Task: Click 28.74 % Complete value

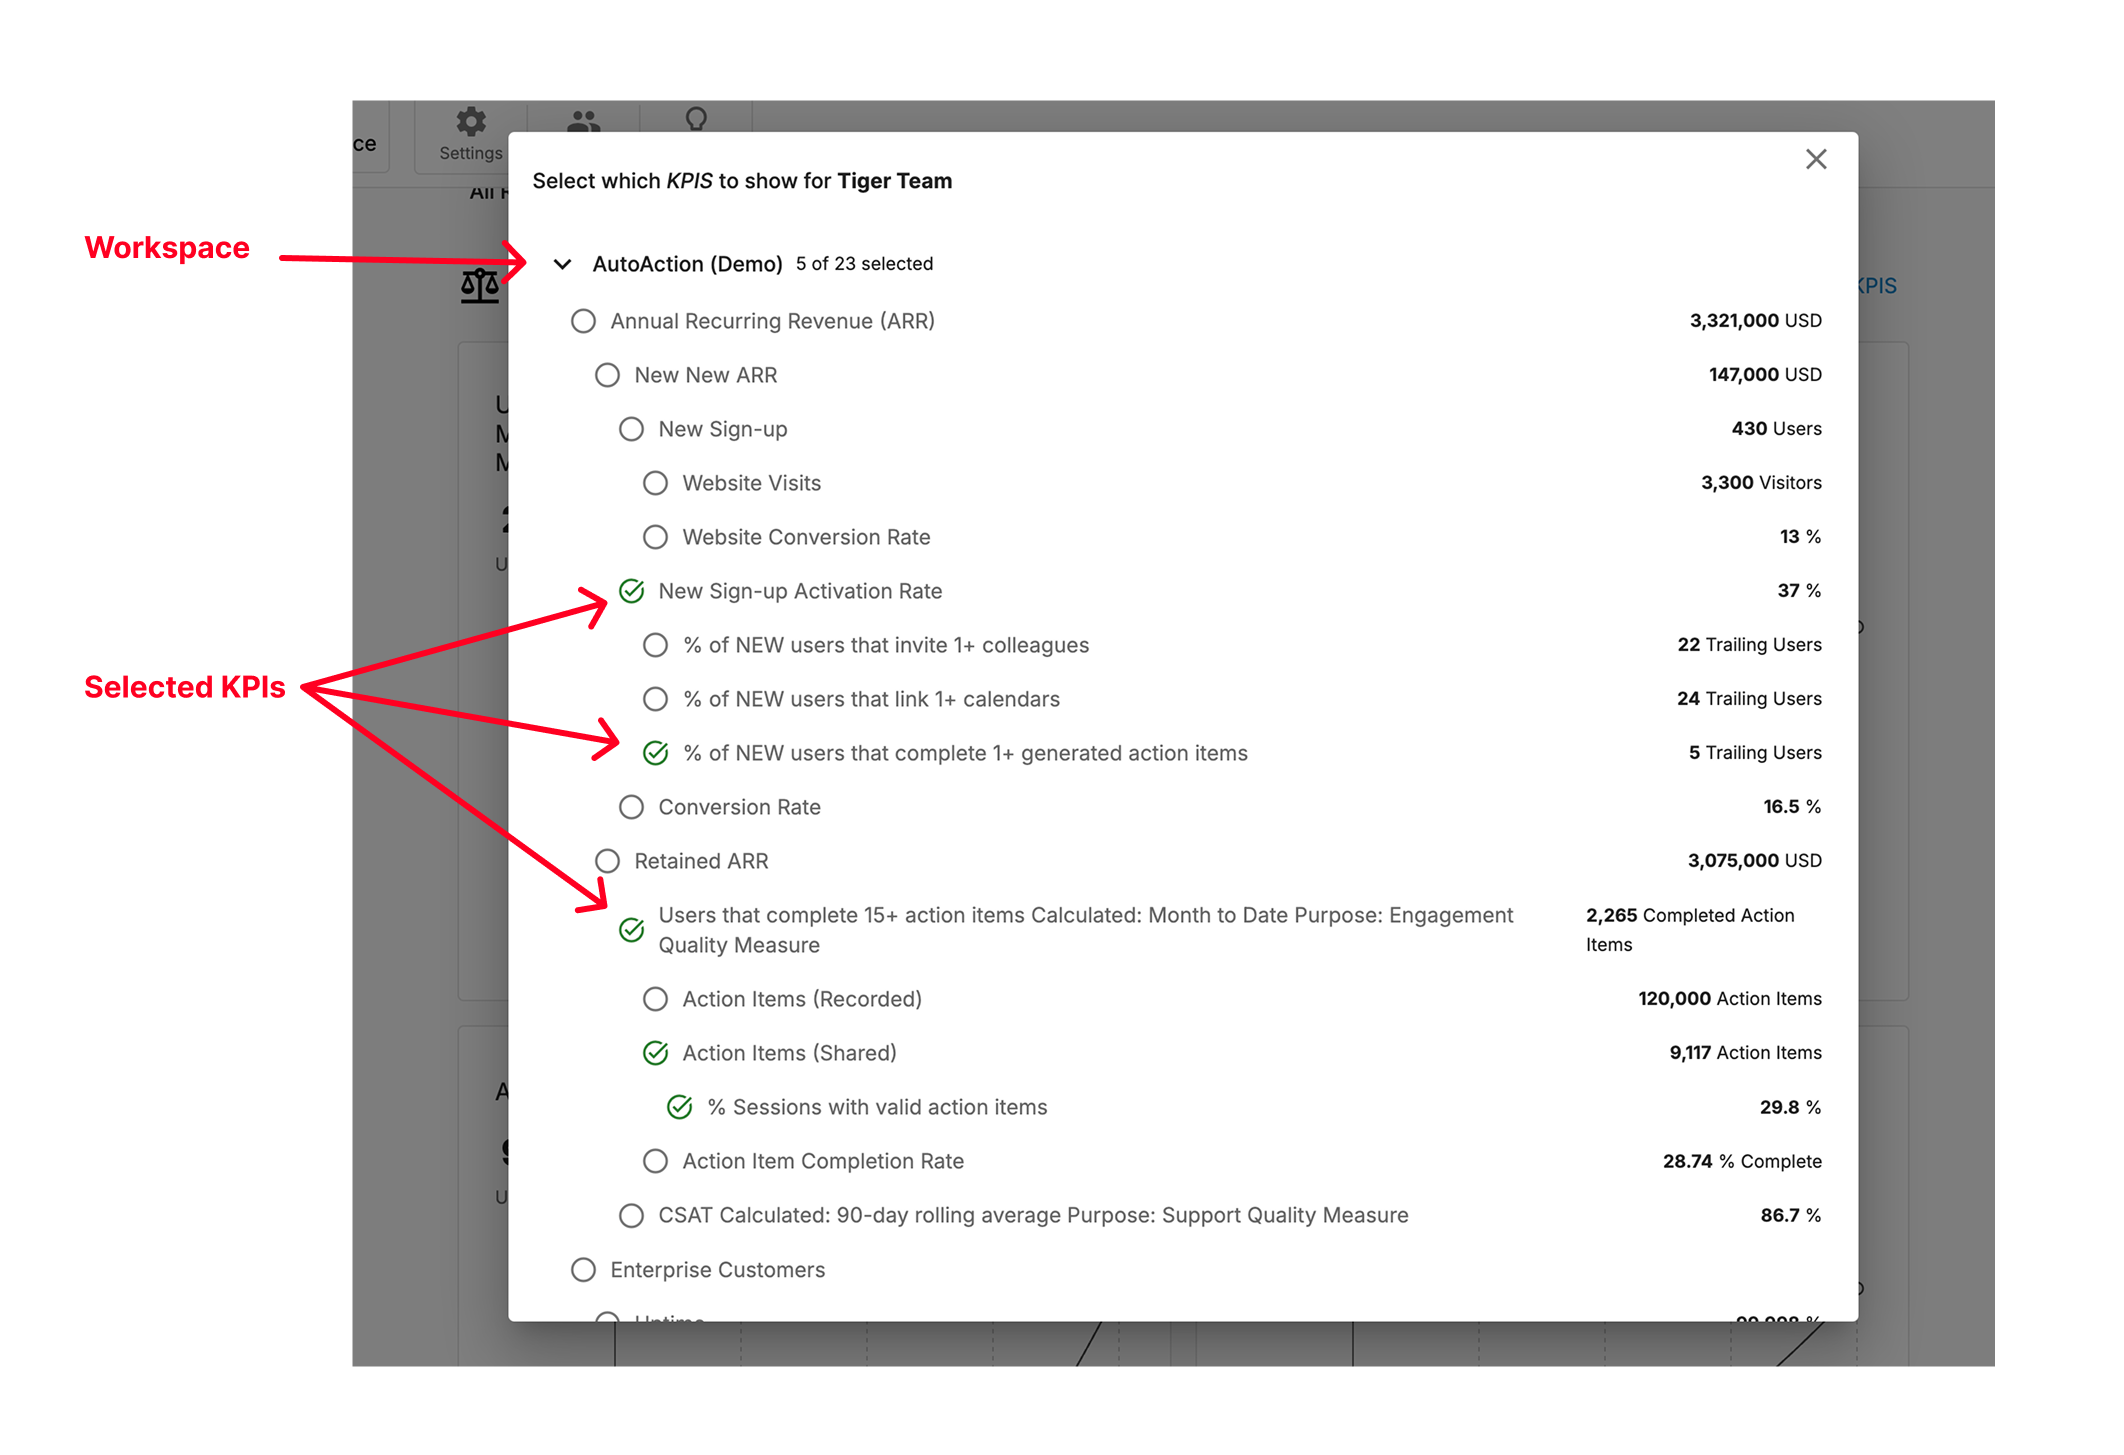Action: click(x=1742, y=1161)
